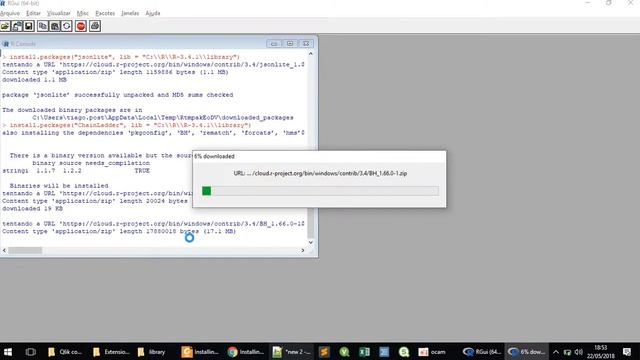Click the green download progress bar
The height and width of the screenshot is (360, 640).
207,191
